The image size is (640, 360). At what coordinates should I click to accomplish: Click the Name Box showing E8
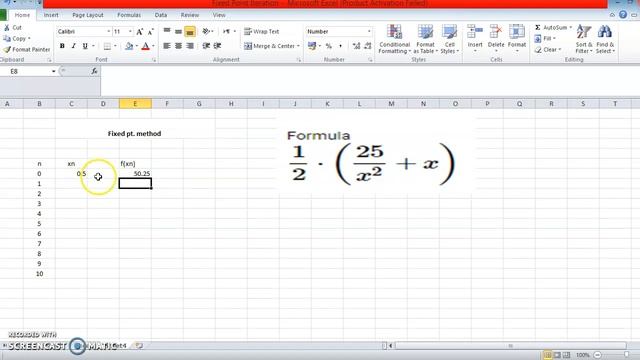click(25, 71)
